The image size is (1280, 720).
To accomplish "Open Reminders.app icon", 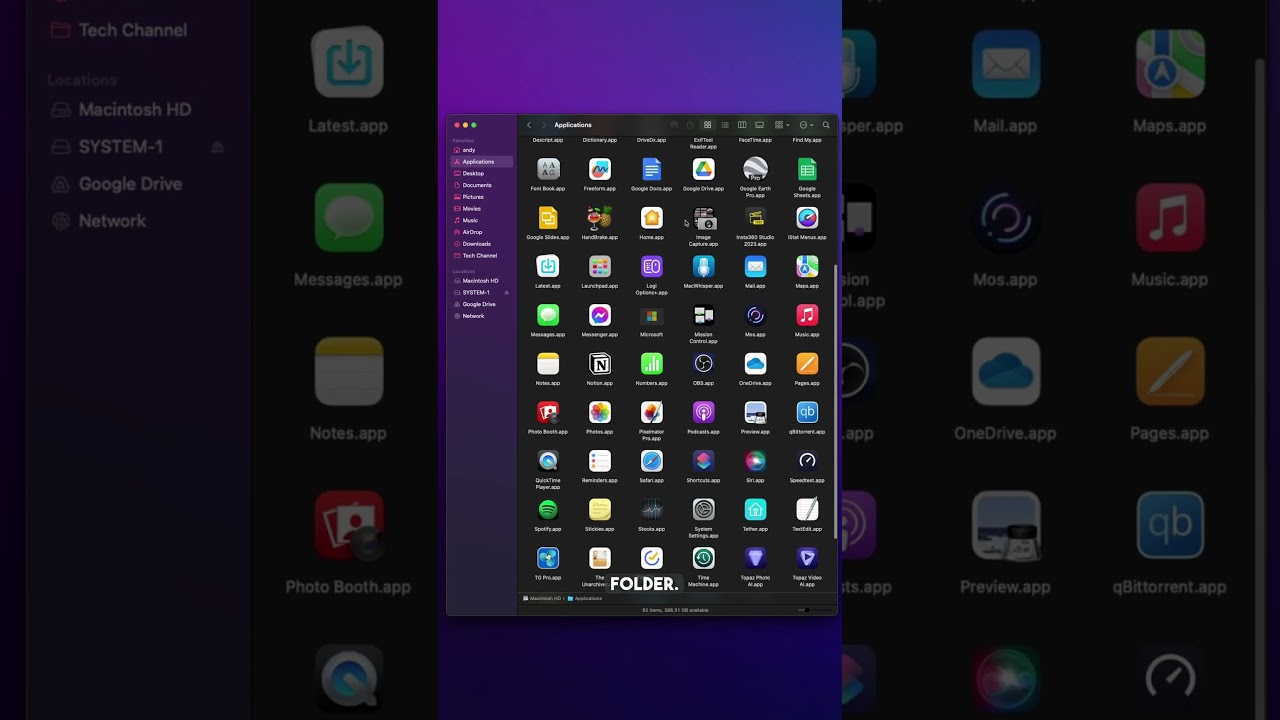I will [x=600, y=461].
